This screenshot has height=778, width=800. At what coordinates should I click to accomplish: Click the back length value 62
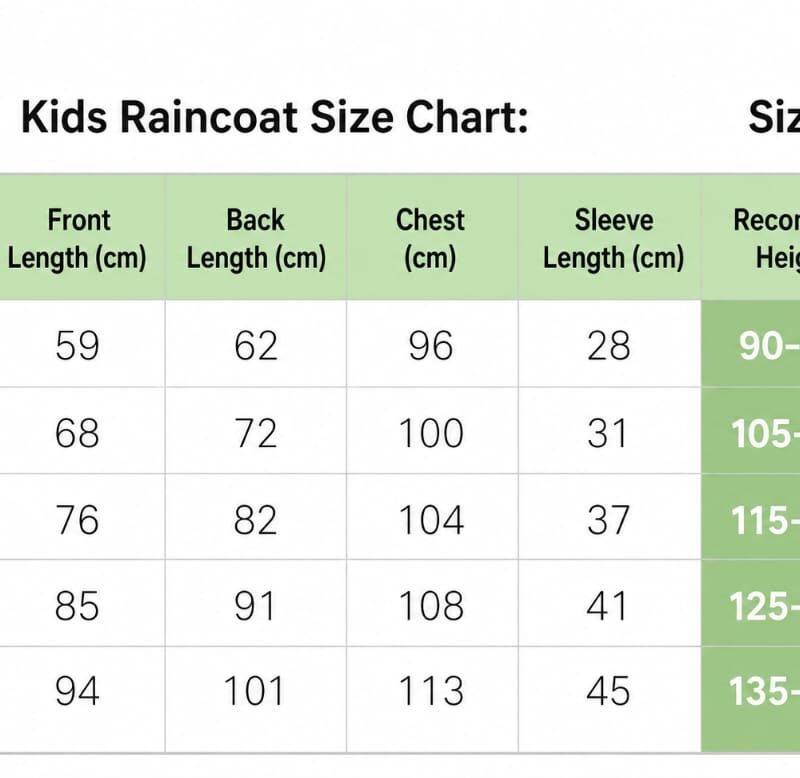[256, 346]
